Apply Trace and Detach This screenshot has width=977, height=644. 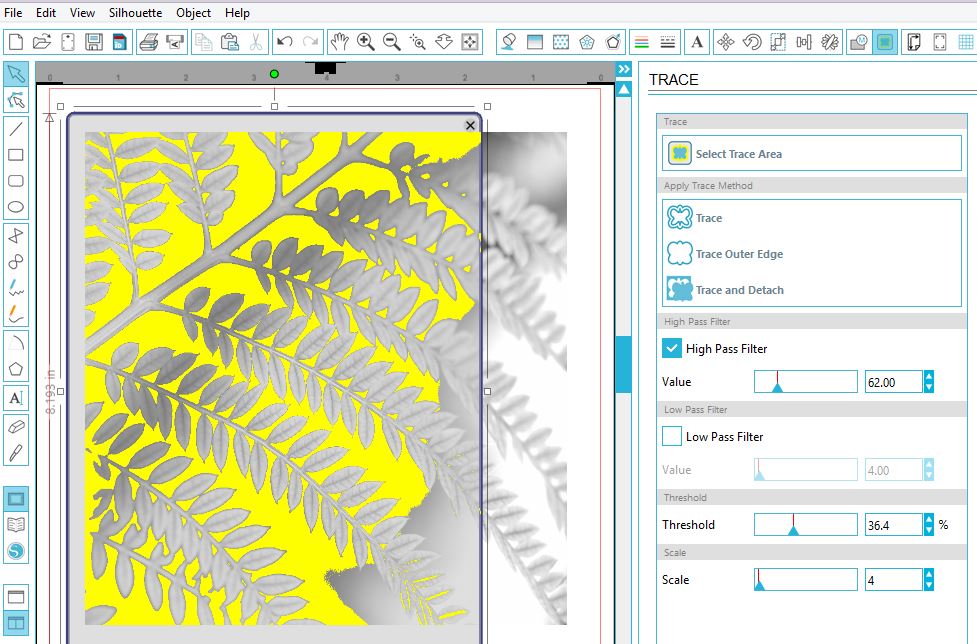tap(725, 290)
